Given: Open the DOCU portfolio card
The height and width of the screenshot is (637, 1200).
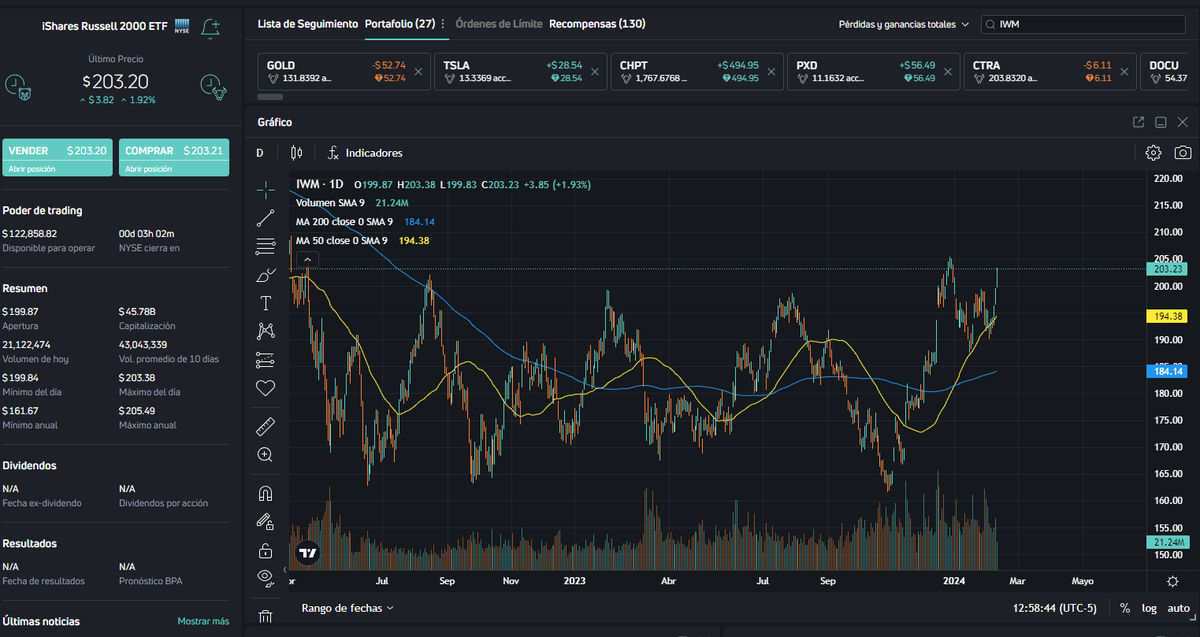Looking at the screenshot, I should pos(1168,72).
